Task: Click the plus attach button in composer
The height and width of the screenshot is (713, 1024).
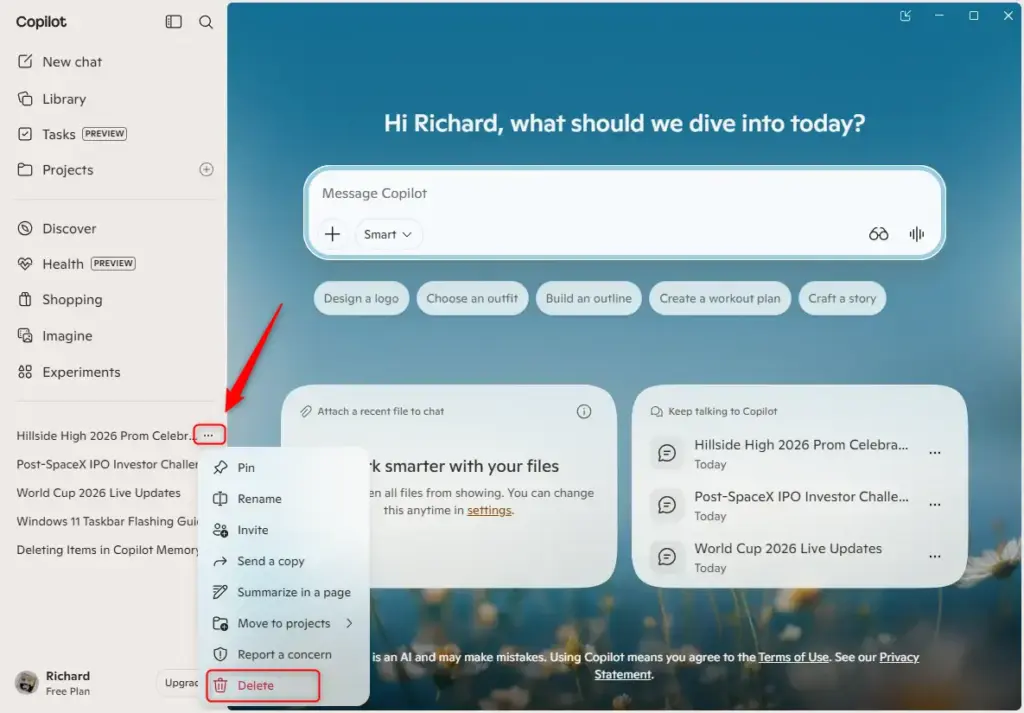Action: (x=332, y=234)
